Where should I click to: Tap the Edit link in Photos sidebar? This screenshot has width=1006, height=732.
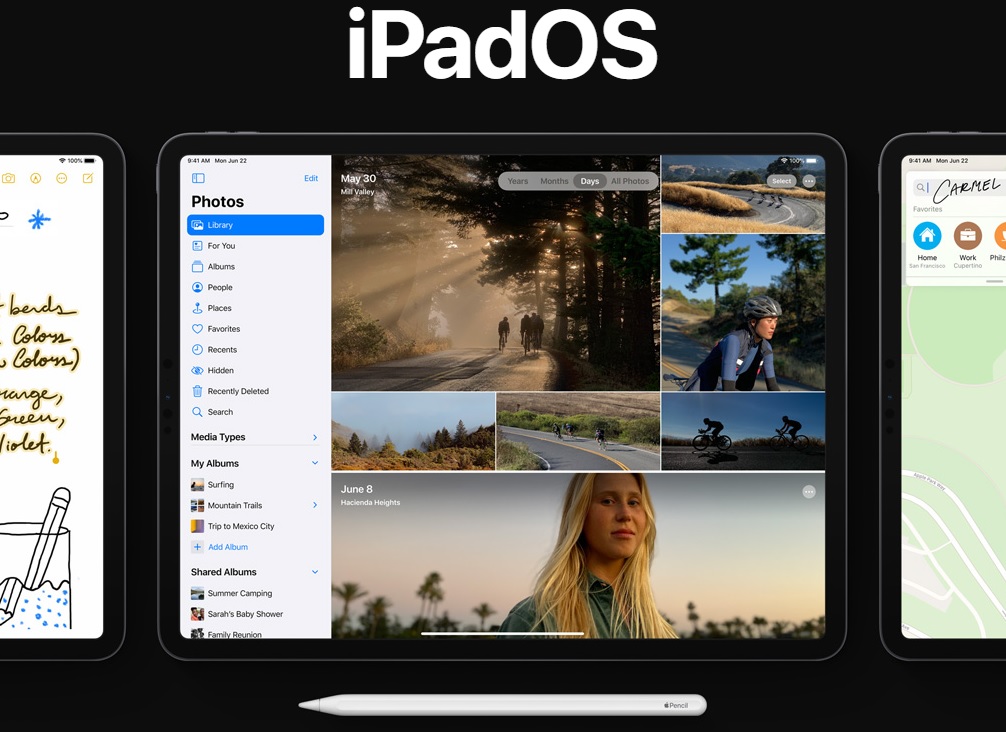tap(311, 178)
